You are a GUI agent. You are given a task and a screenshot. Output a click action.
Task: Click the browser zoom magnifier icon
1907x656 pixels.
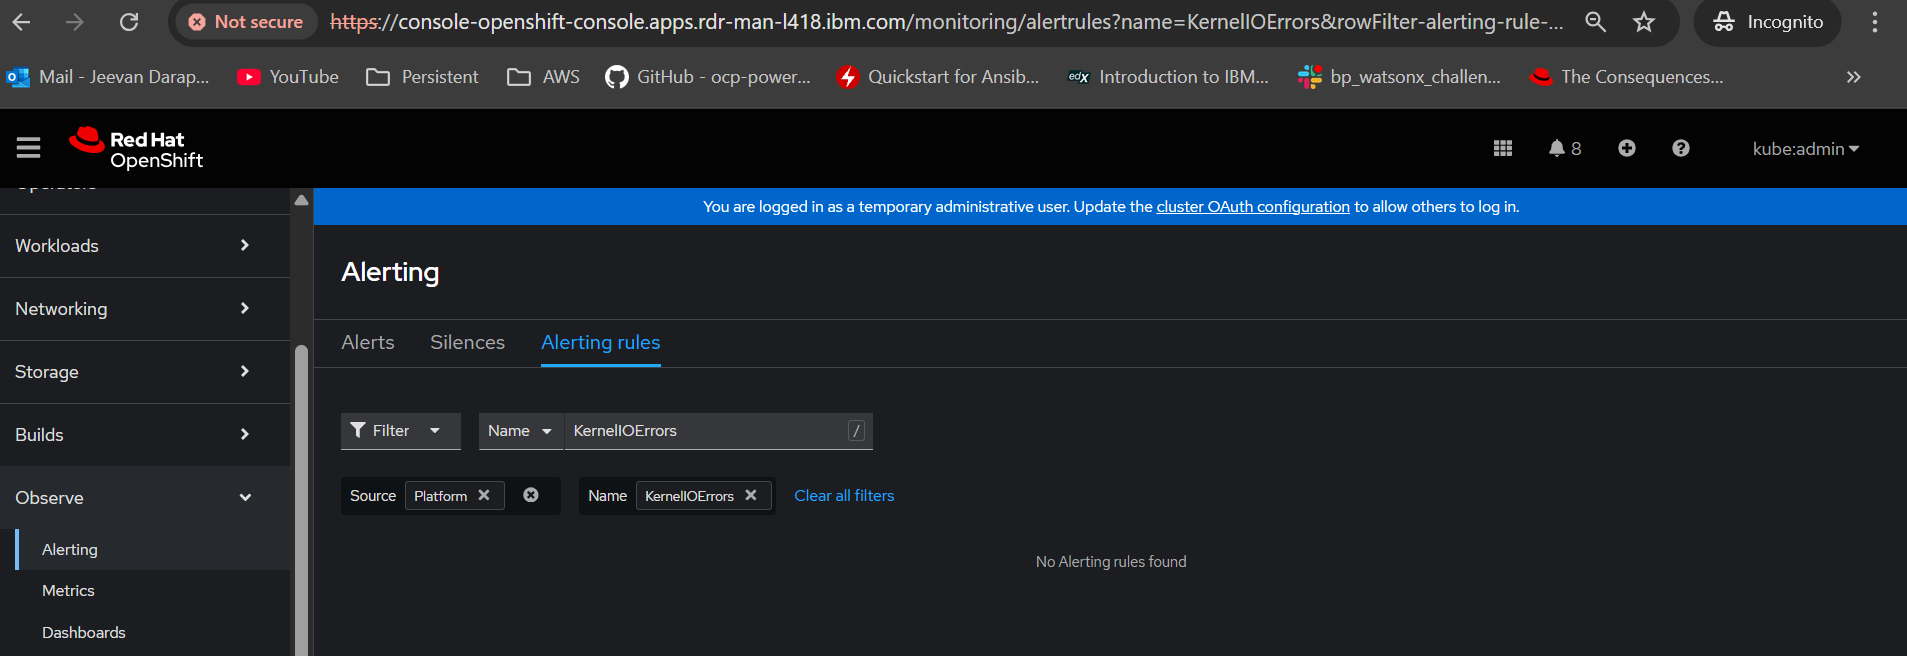pyautogui.click(x=1596, y=22)
